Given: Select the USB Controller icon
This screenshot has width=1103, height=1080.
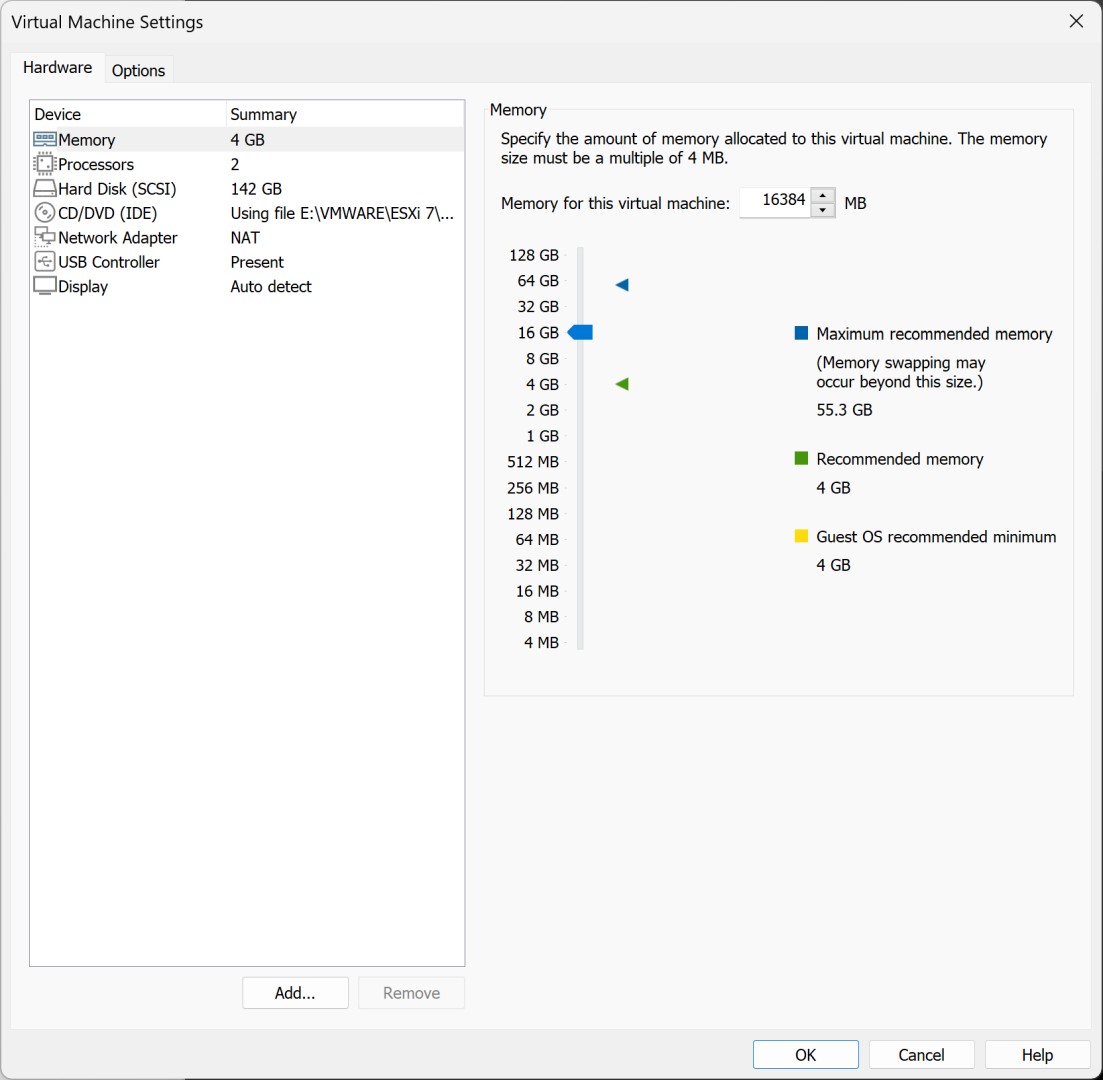Looking at the screenshot, I should coord(45,262).
